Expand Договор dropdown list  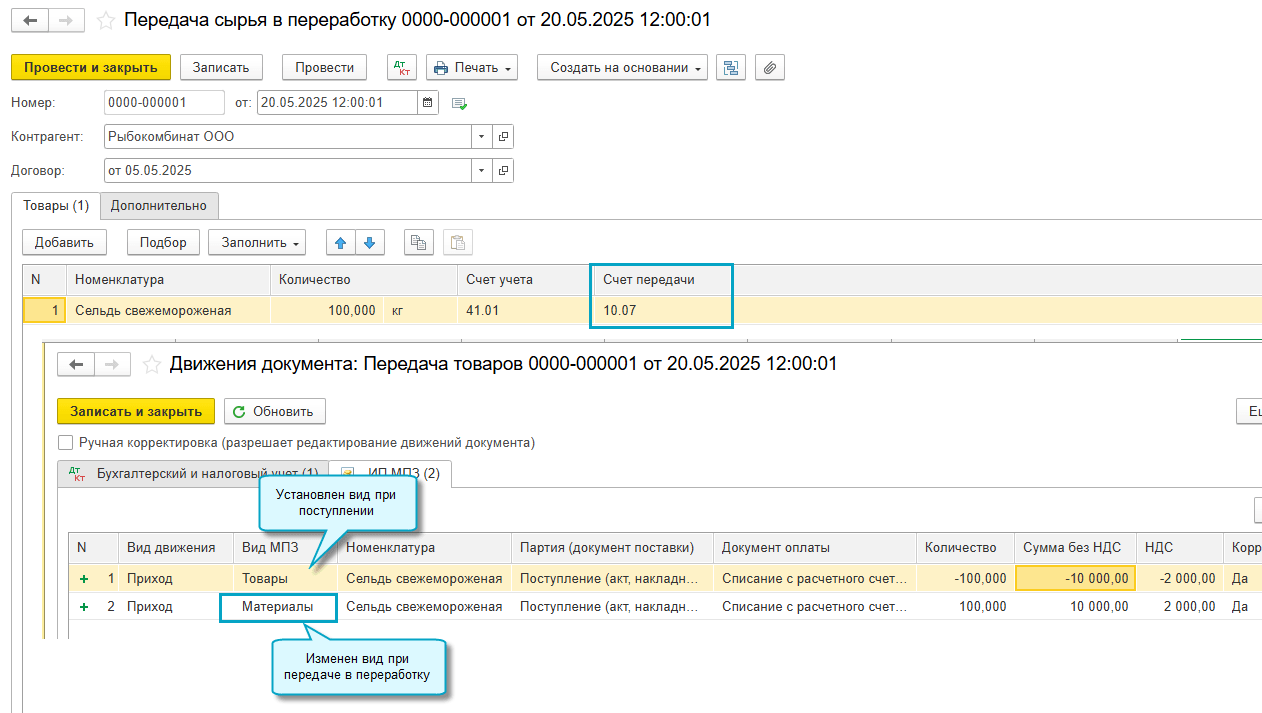point(482,171)
